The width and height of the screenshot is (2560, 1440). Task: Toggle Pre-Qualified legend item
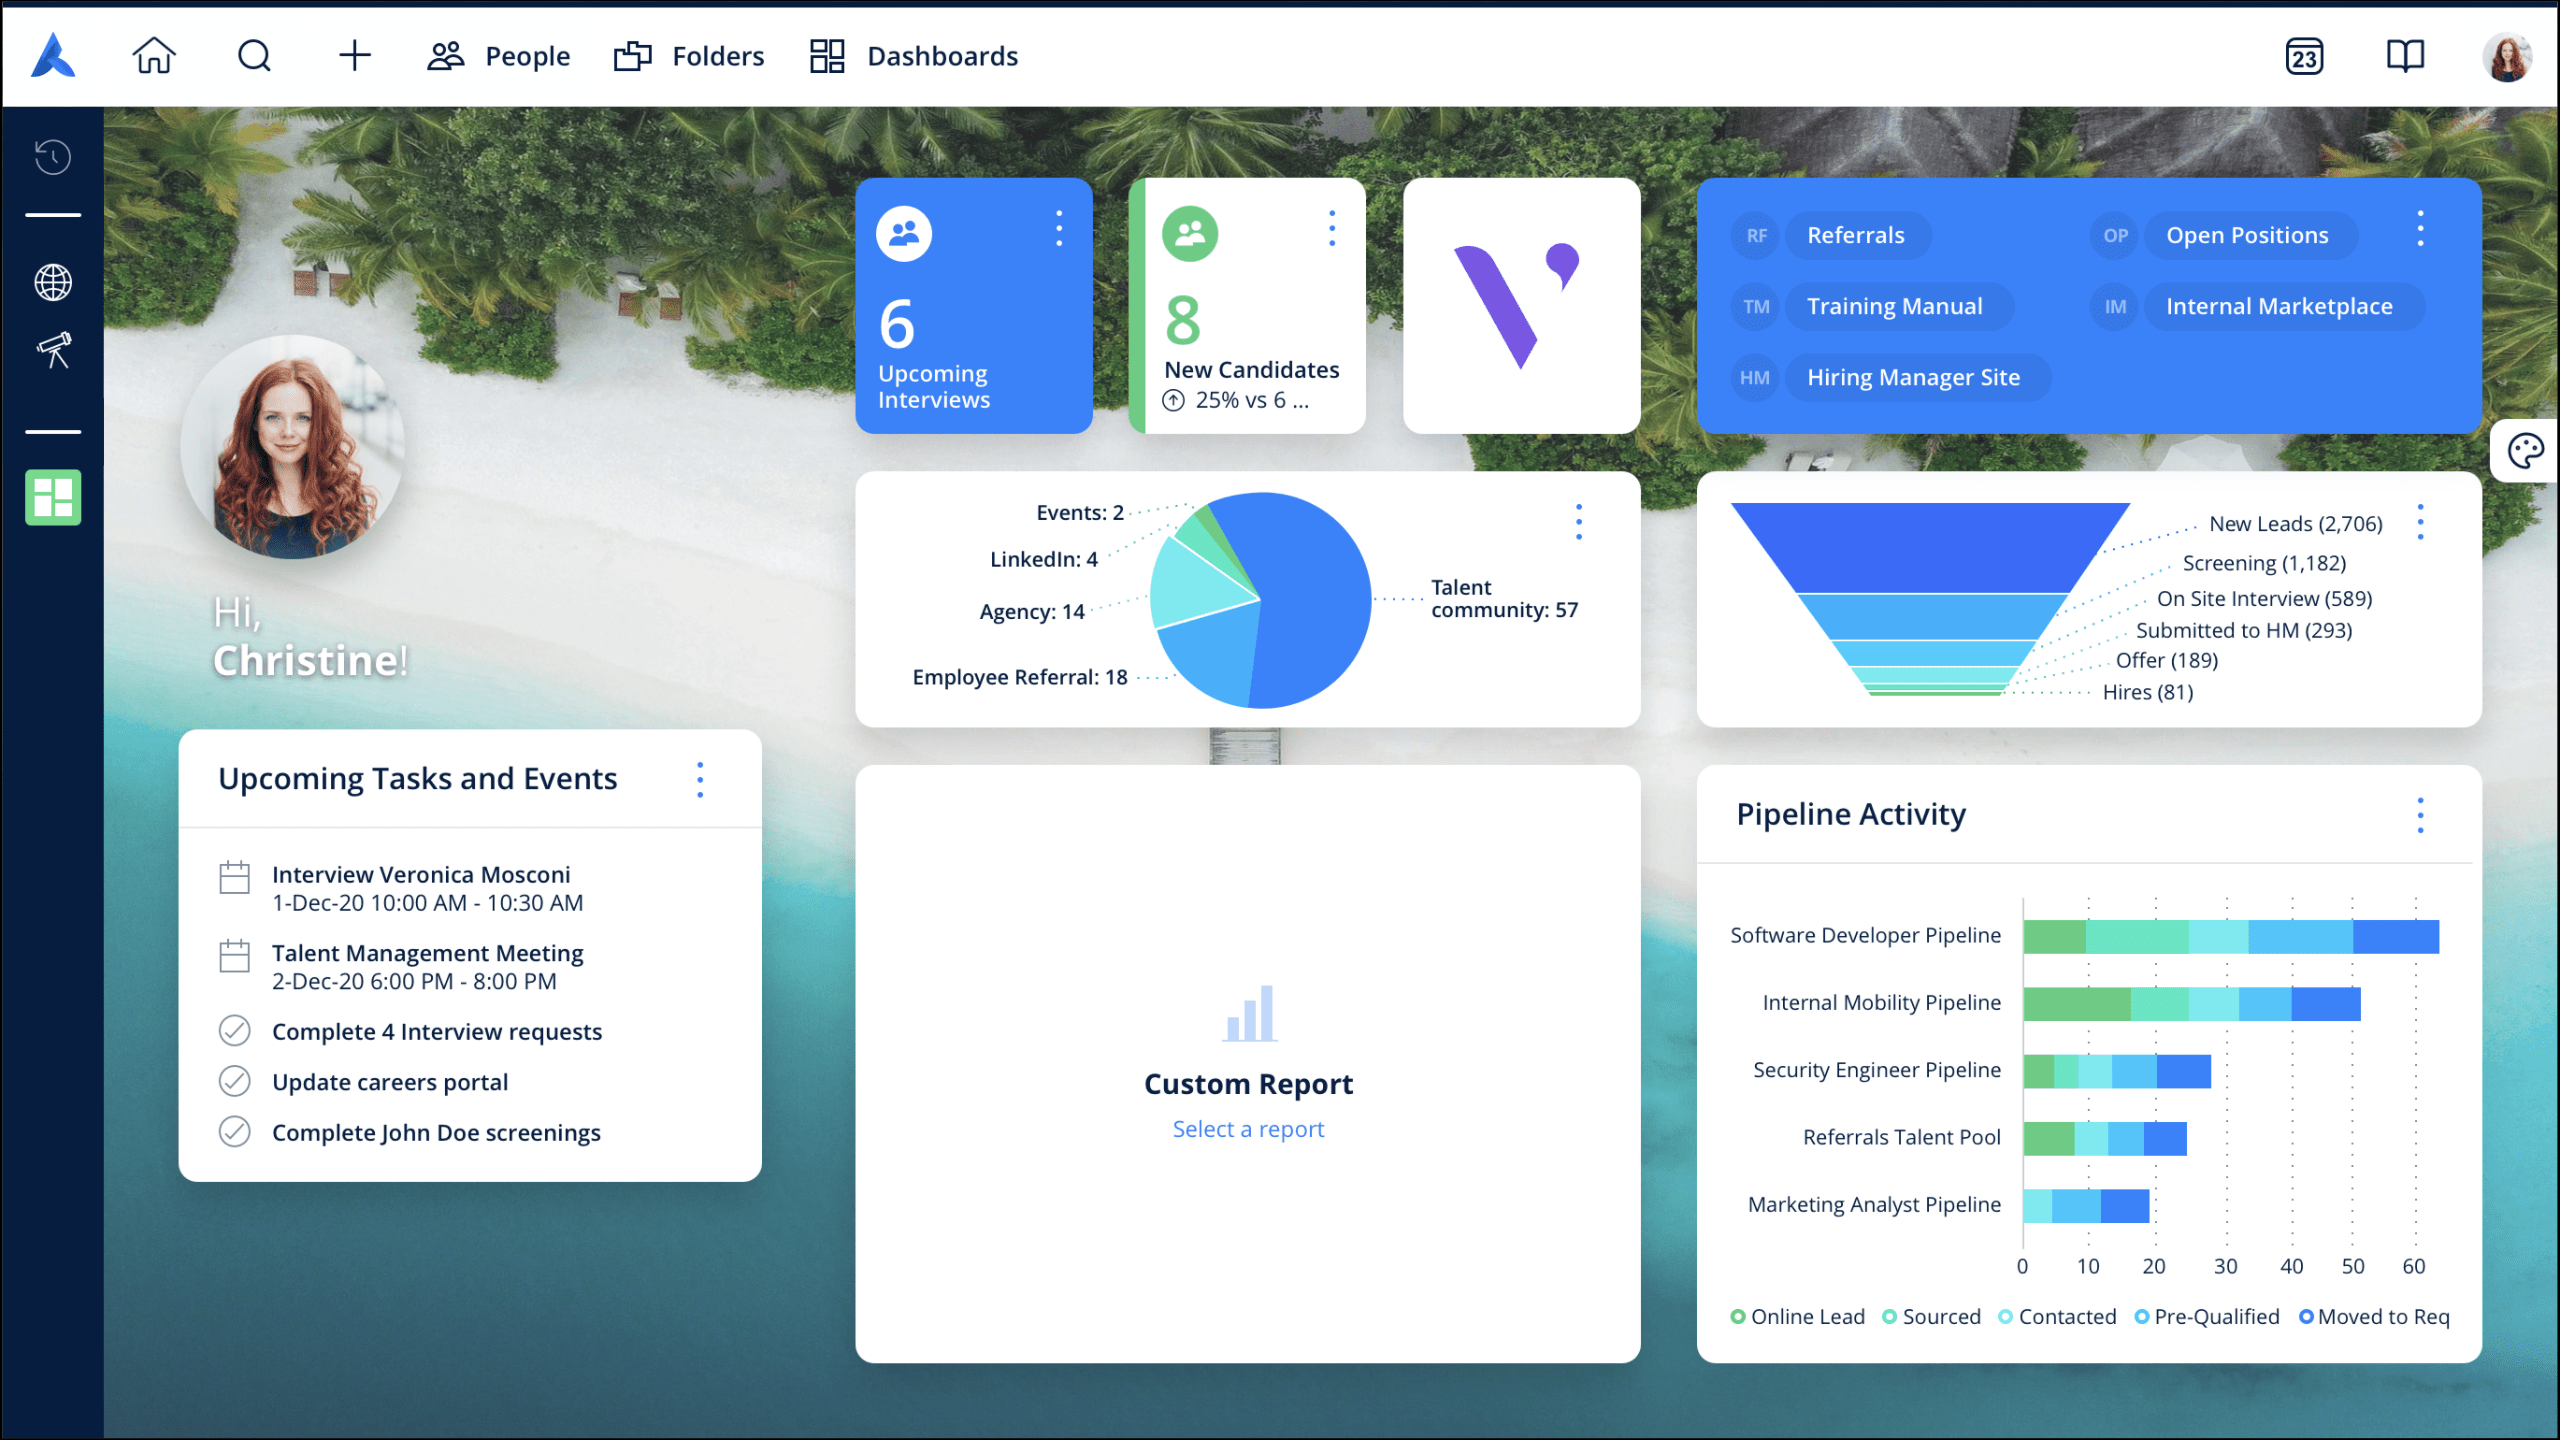pyautogui.click(x=2206, y=1316)
